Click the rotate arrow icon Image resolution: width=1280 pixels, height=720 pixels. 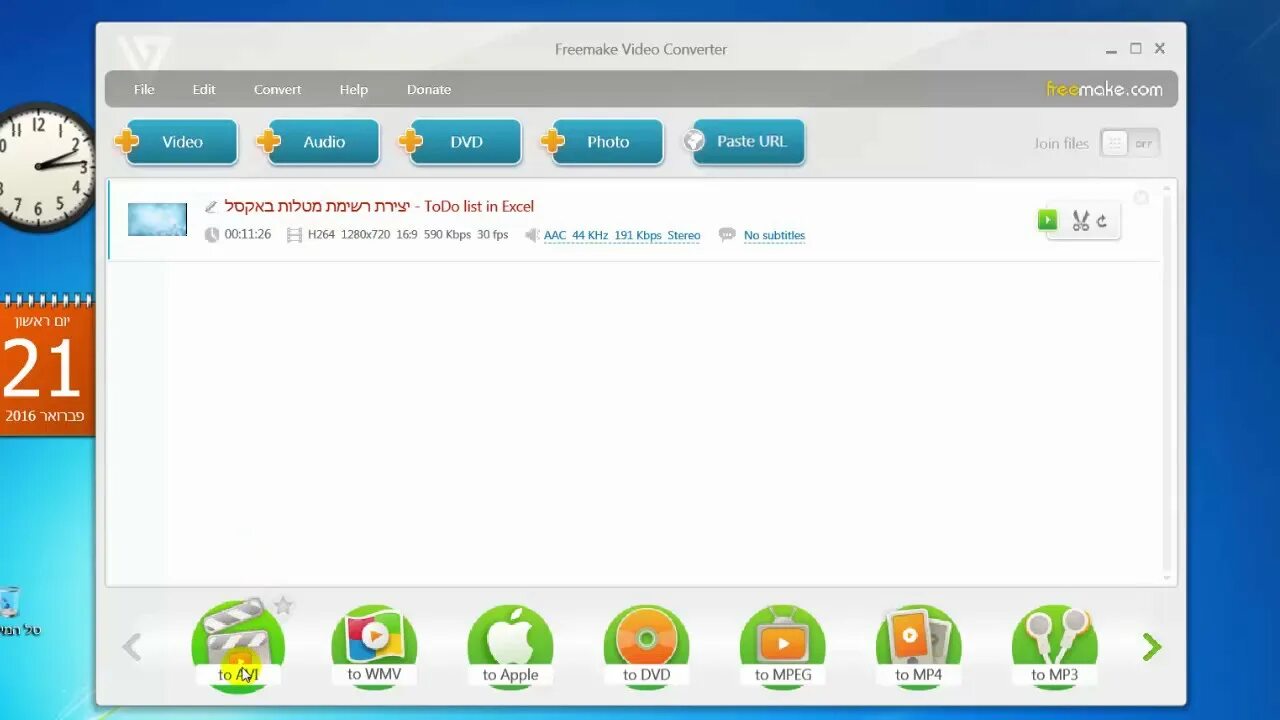pos(1102,221)
